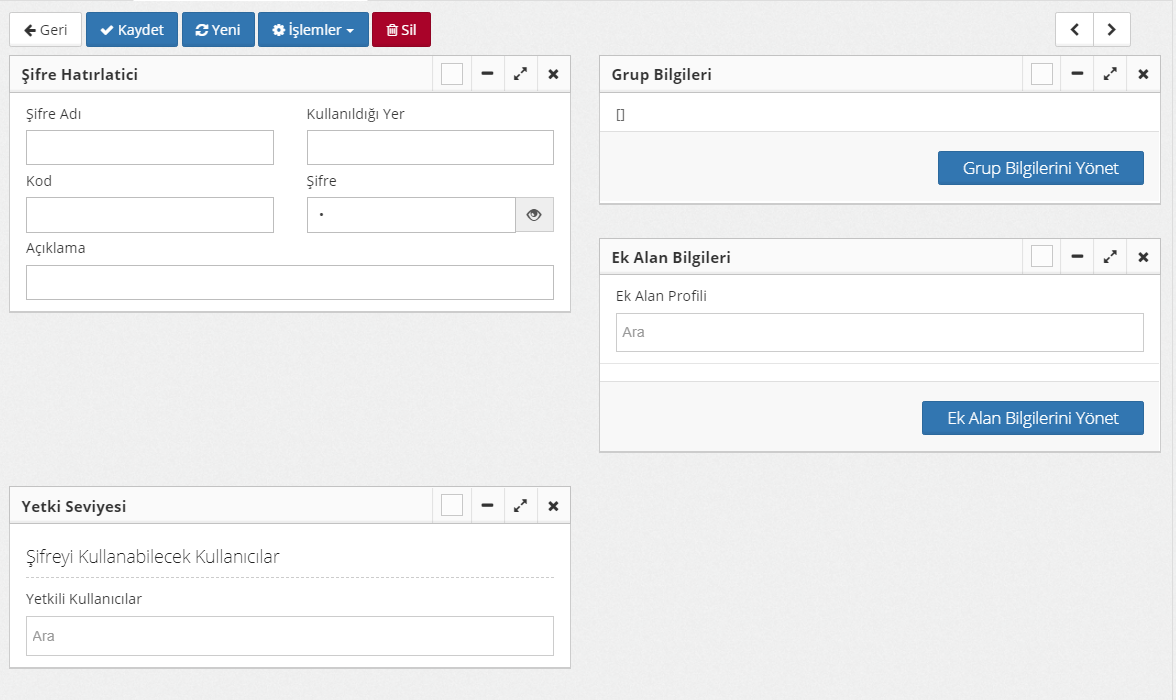Tick the Şifre Hatırlatici header checkbox

pyautogui.click(x=452, y=74)
